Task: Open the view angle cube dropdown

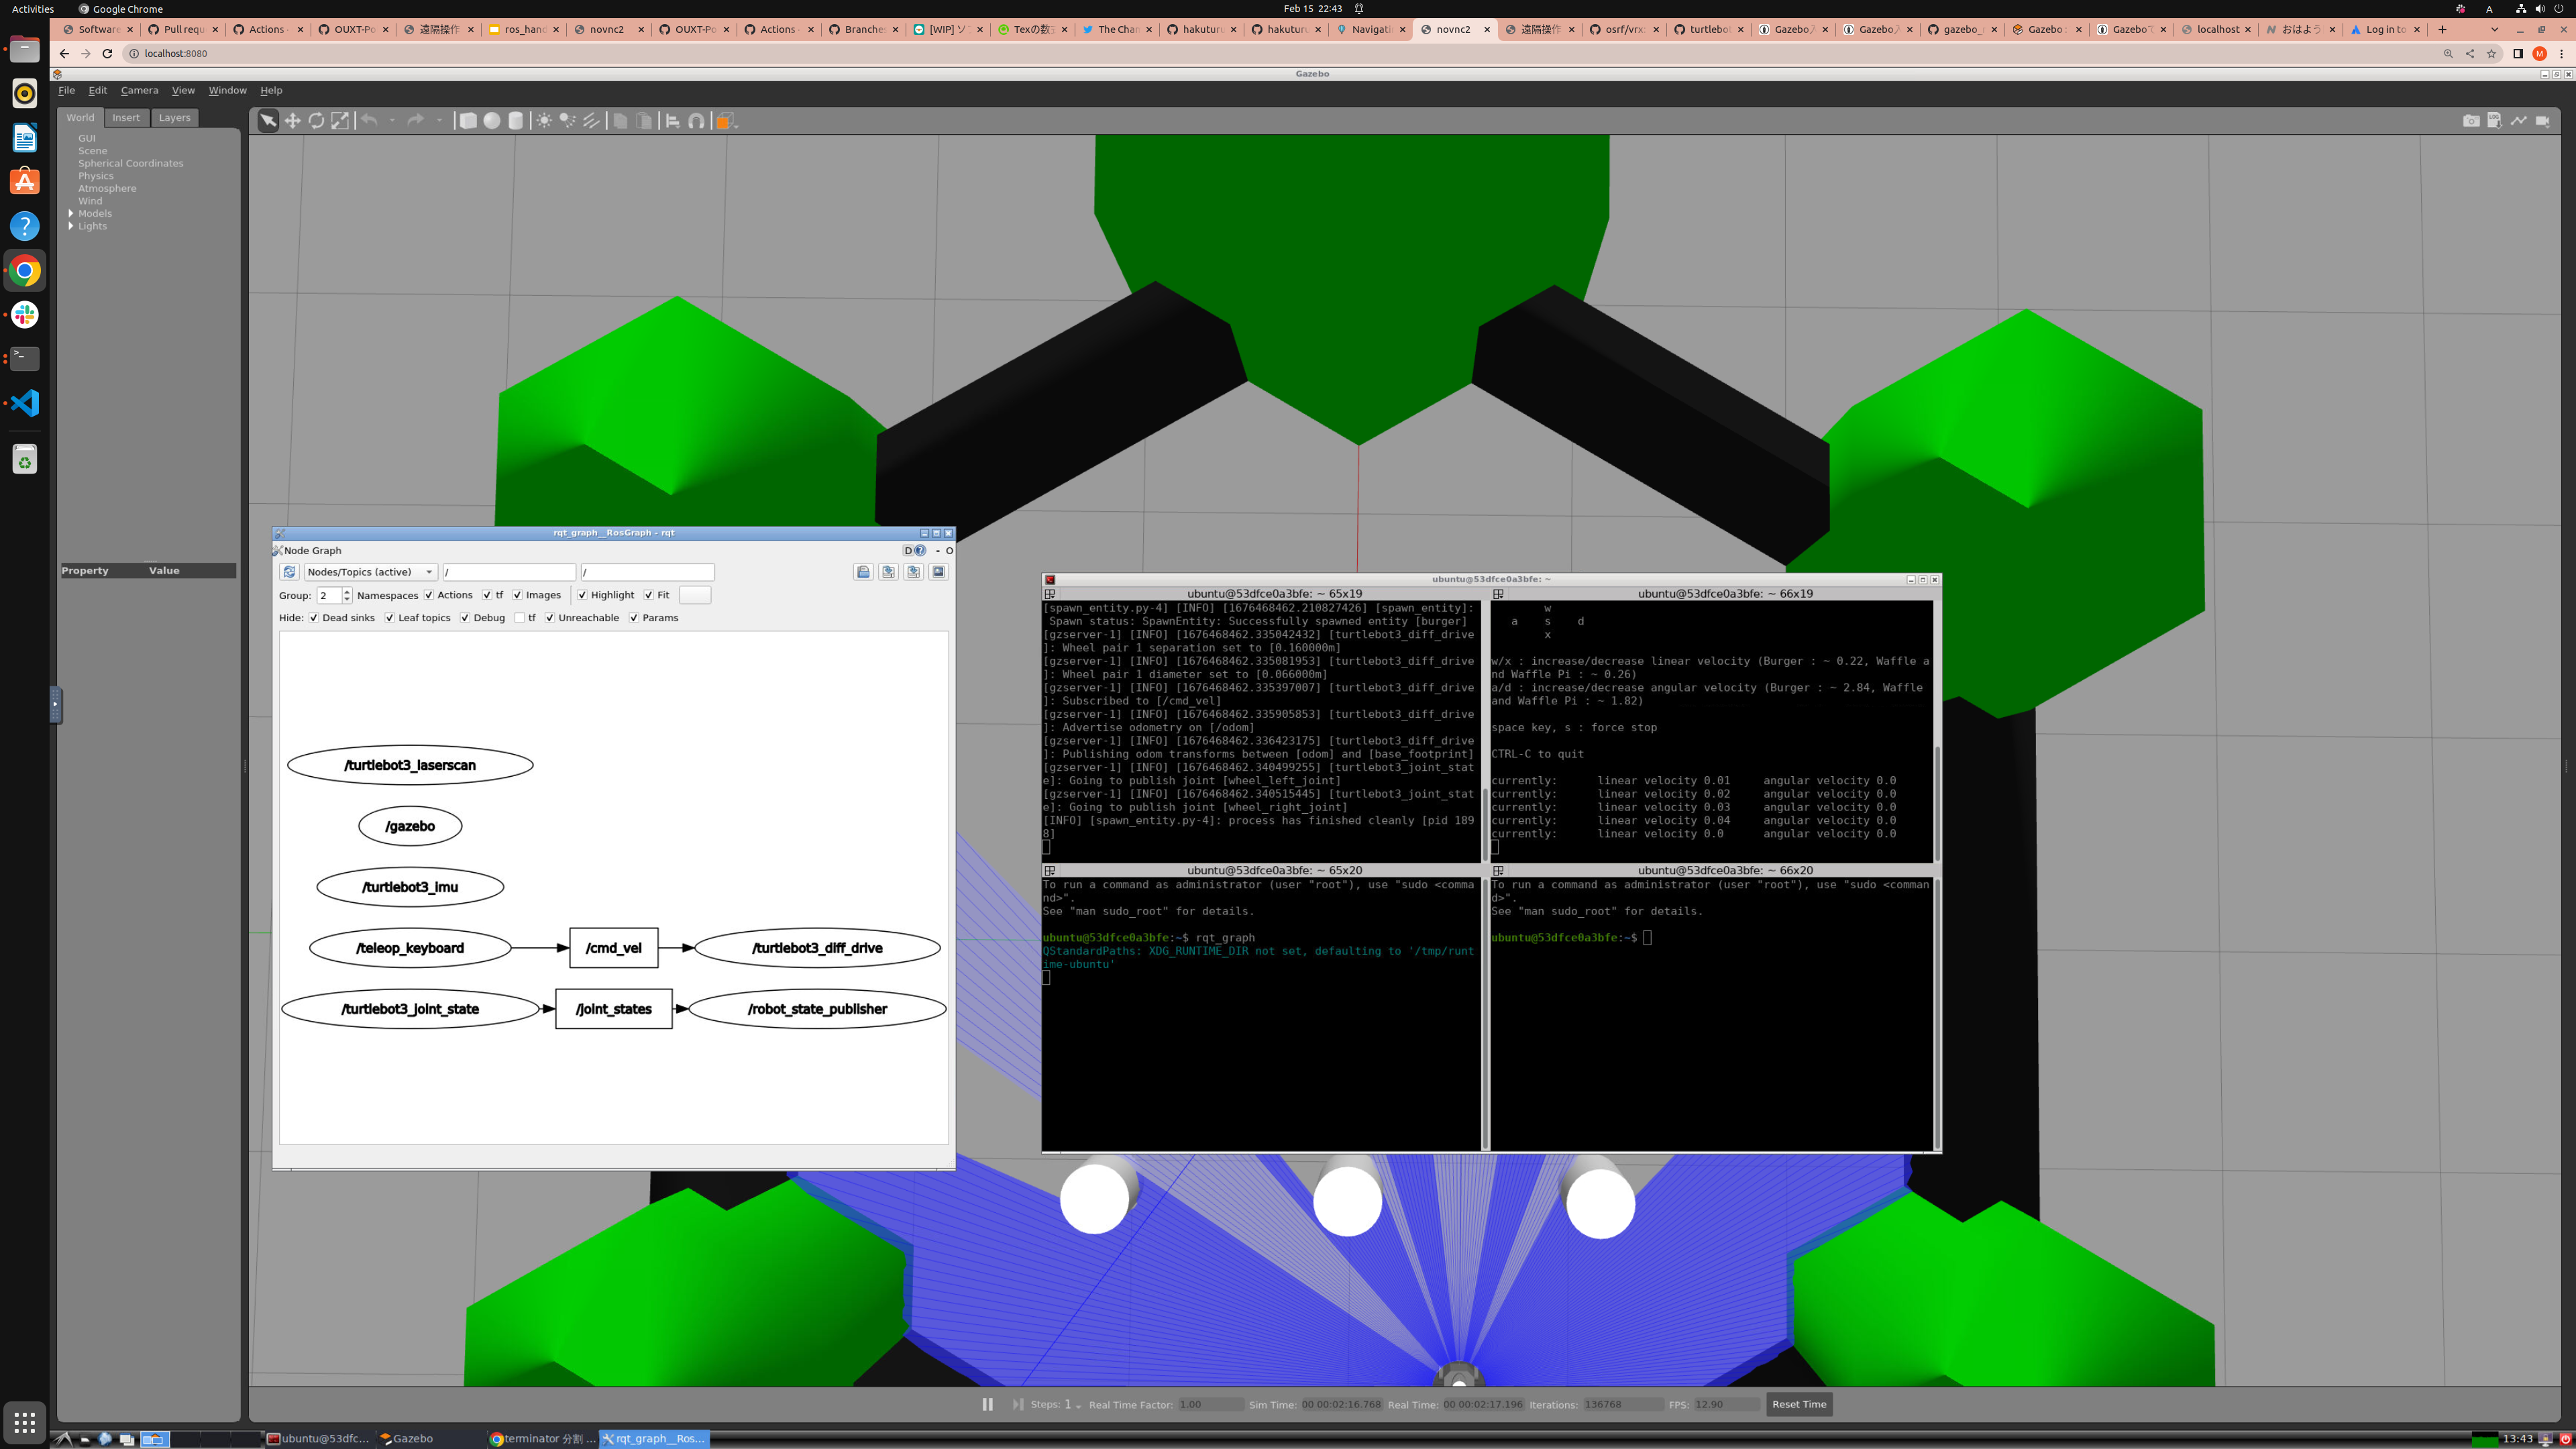Action: click(727, 121)
